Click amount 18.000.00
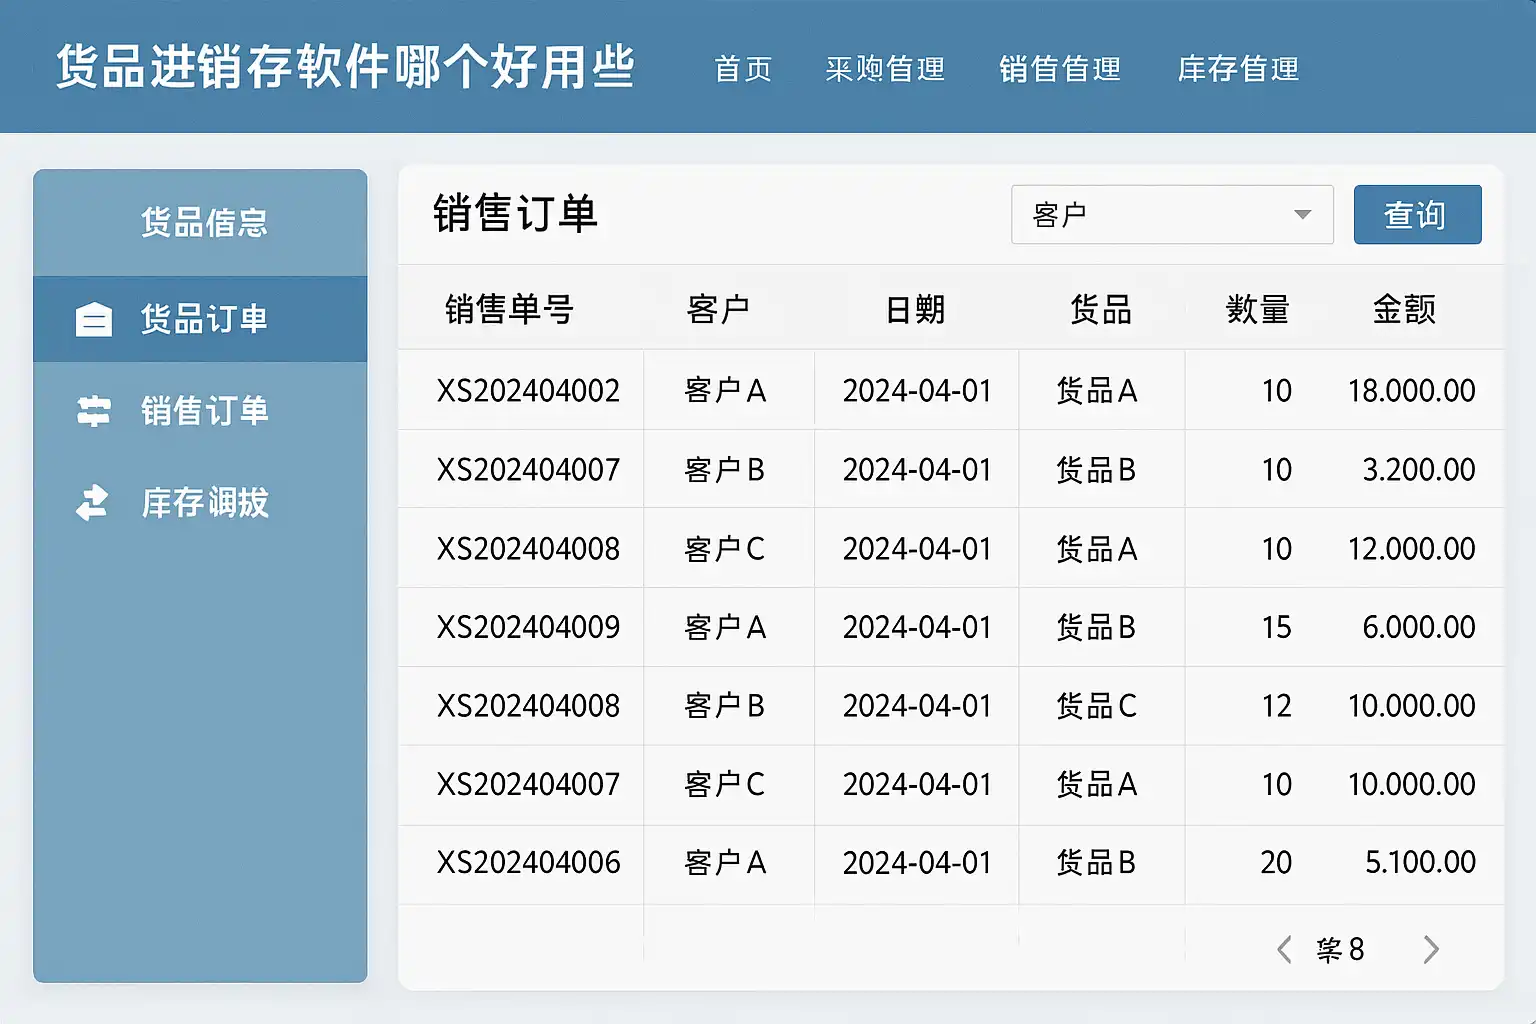The width and height of the screenshot is (1536, 1024). [1411, 390]
